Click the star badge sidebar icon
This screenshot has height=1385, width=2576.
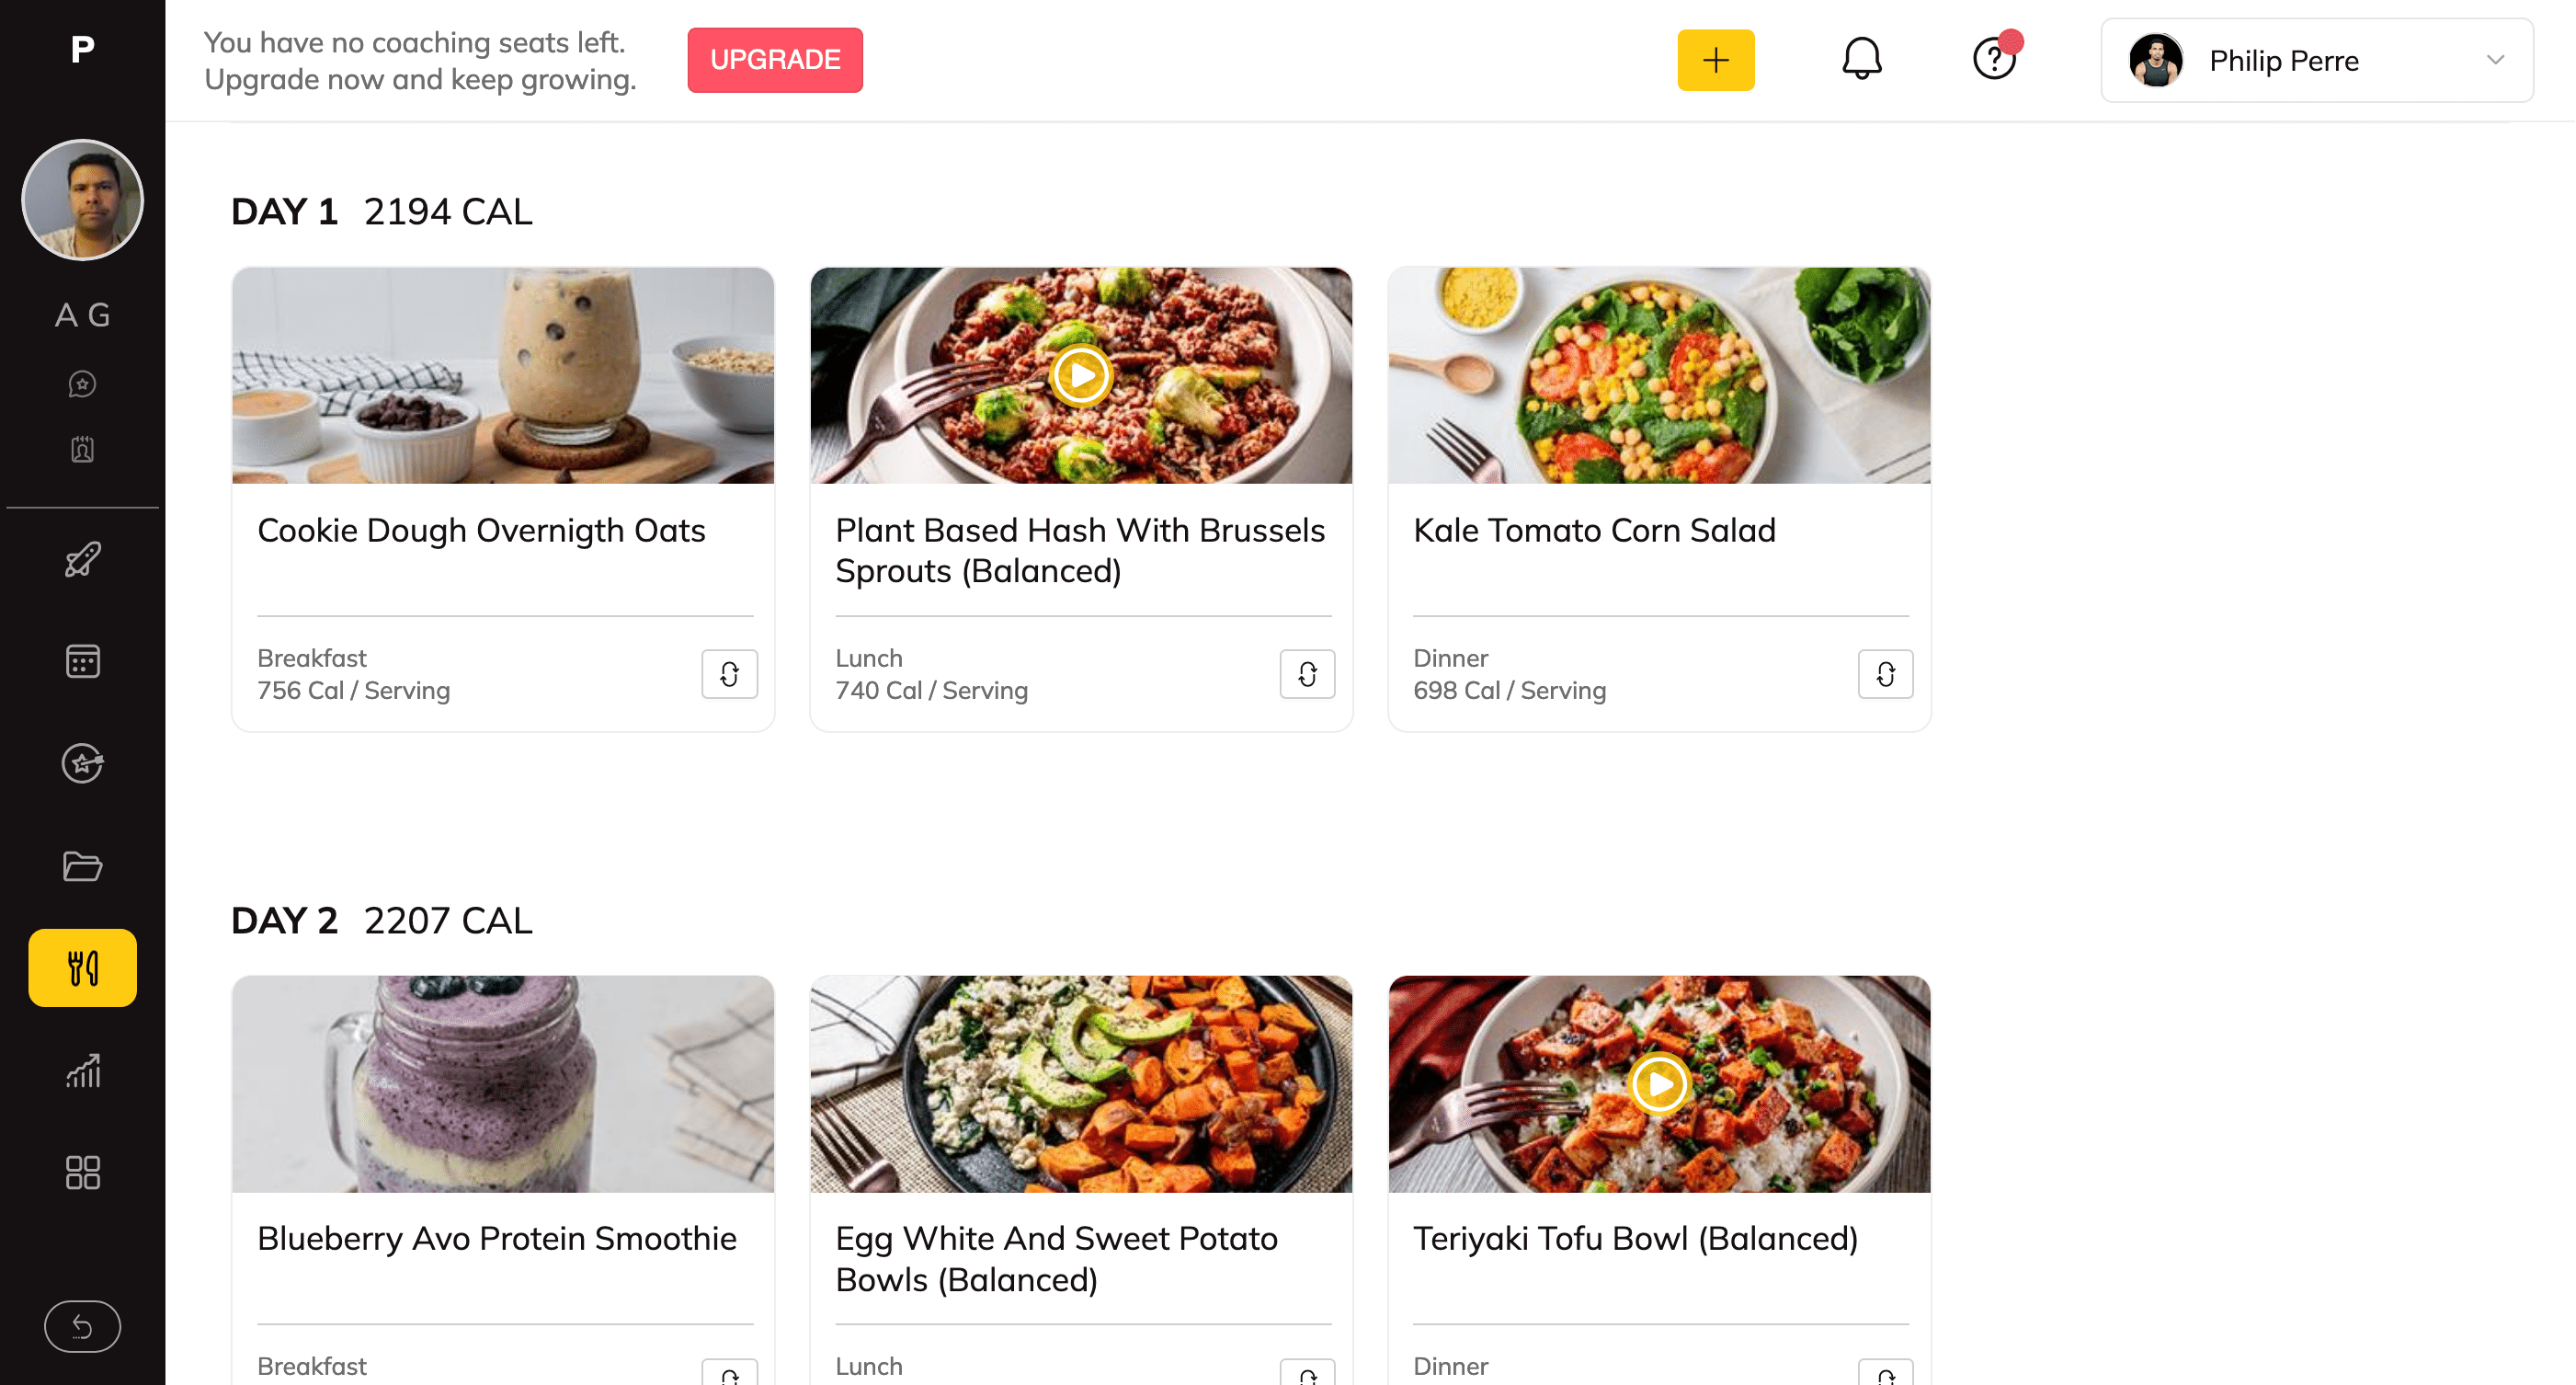tap(82, 763)
